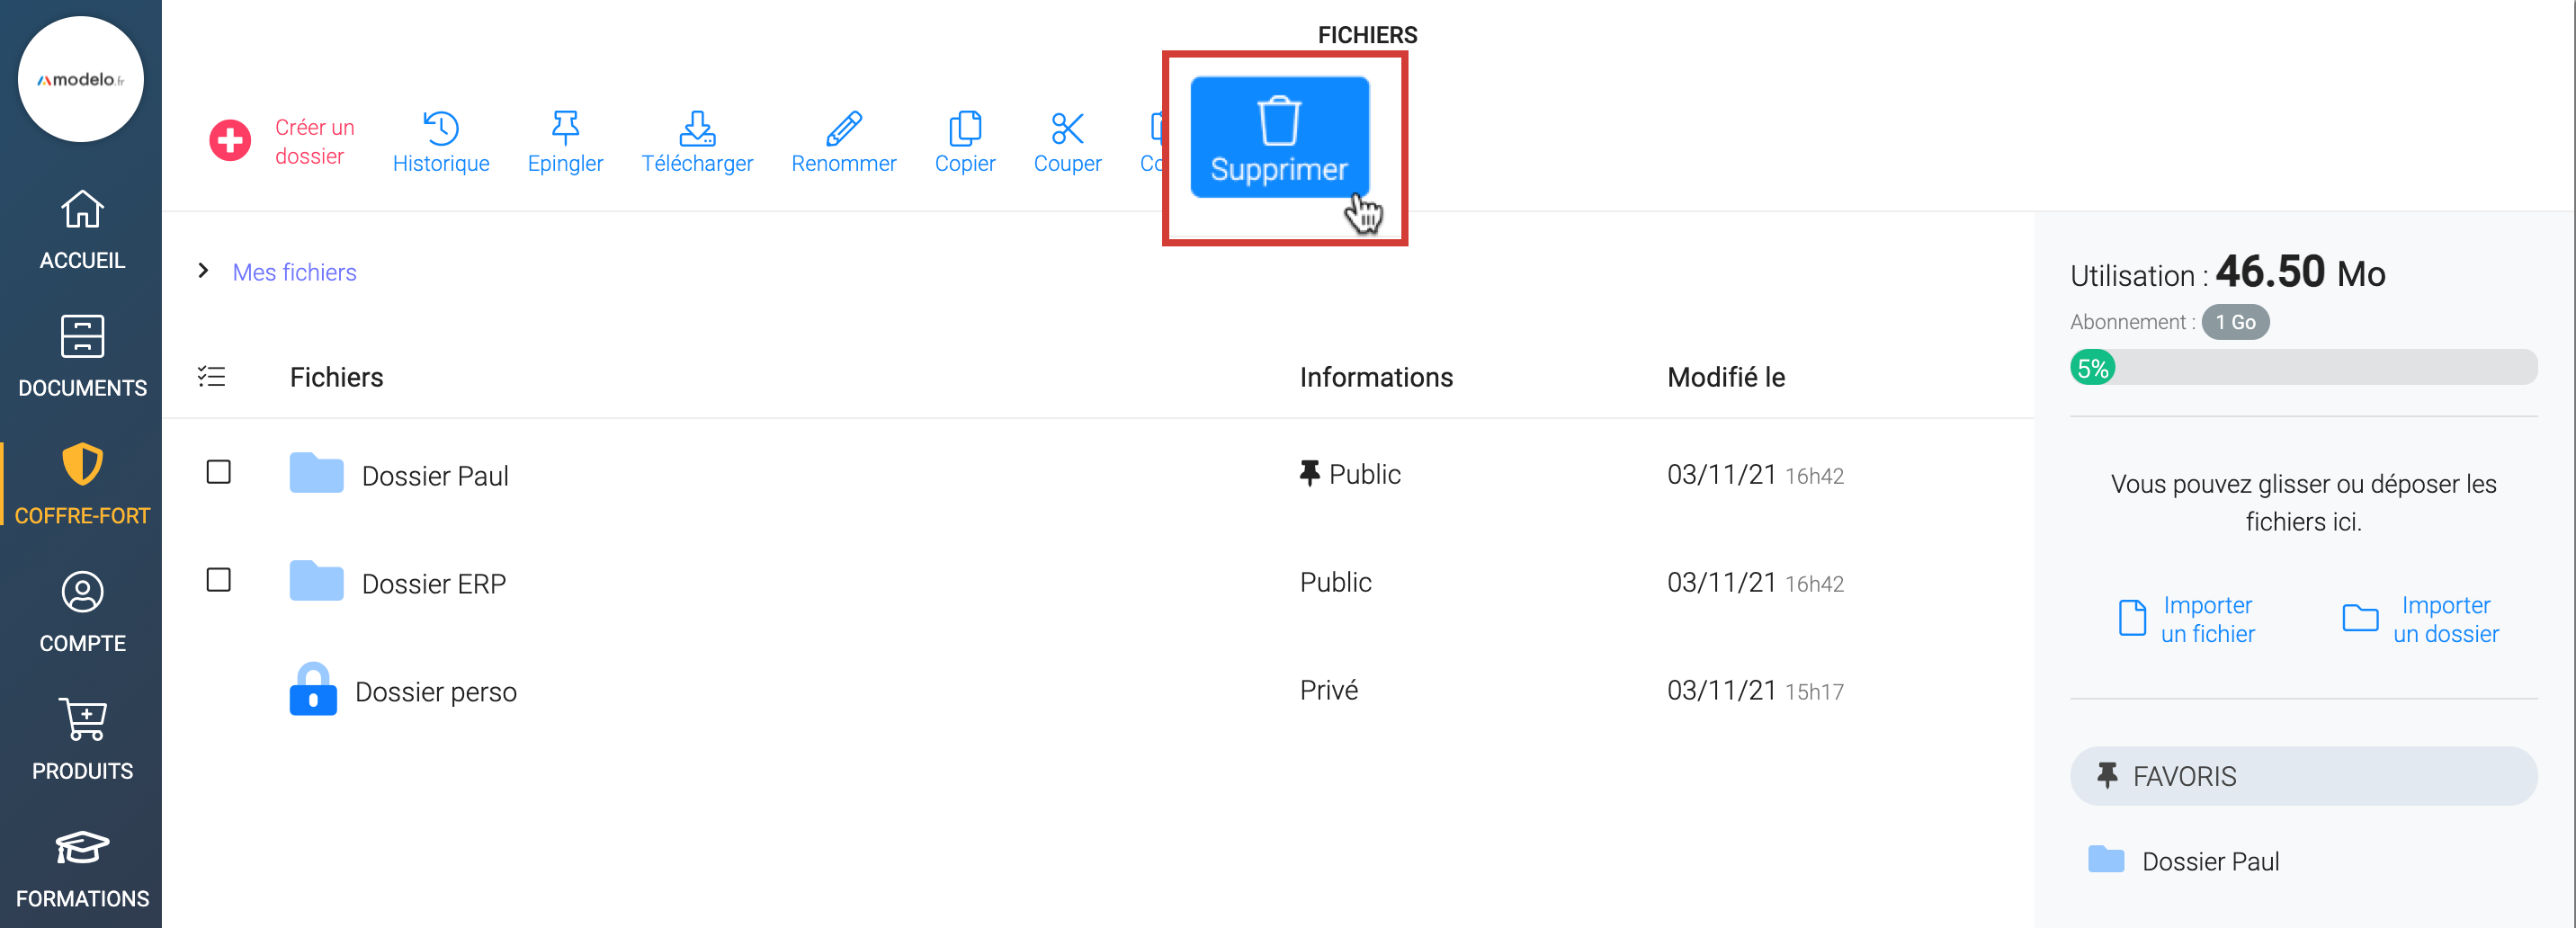Open DOCUMENTS in the sidebar
The width and height of the screenshot is (2576, 928).
(82, 357)
